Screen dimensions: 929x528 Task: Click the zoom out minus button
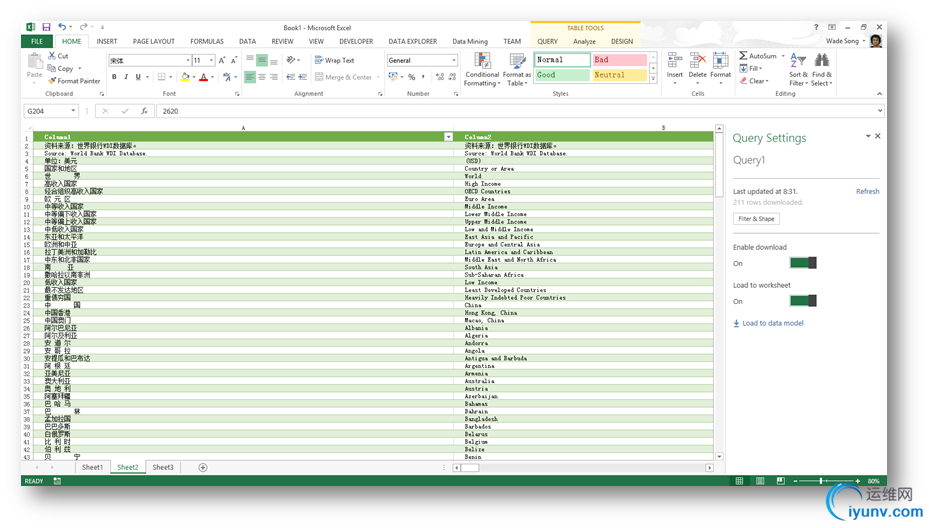pos(795,481)
